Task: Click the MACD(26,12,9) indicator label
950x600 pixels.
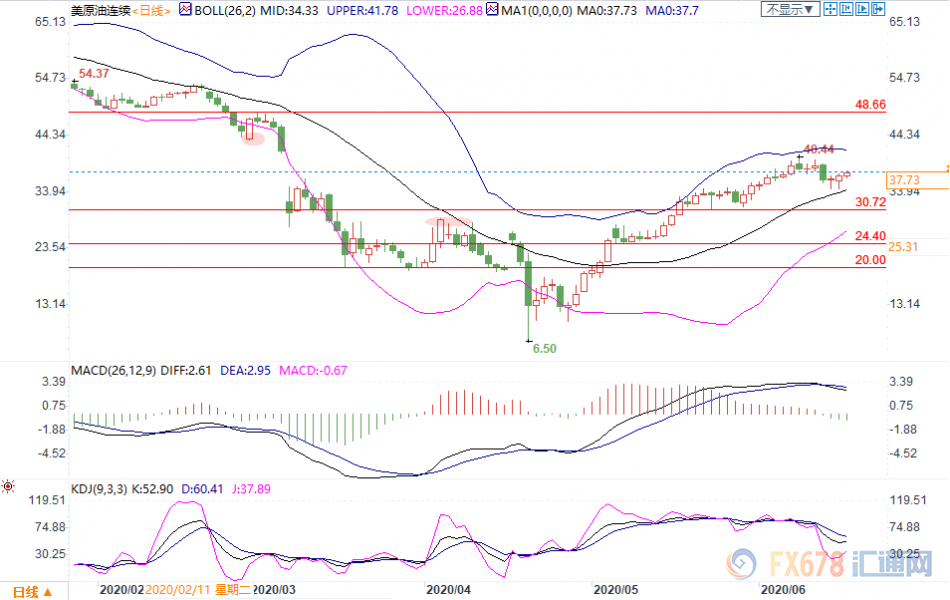Action: pos(114,370)
